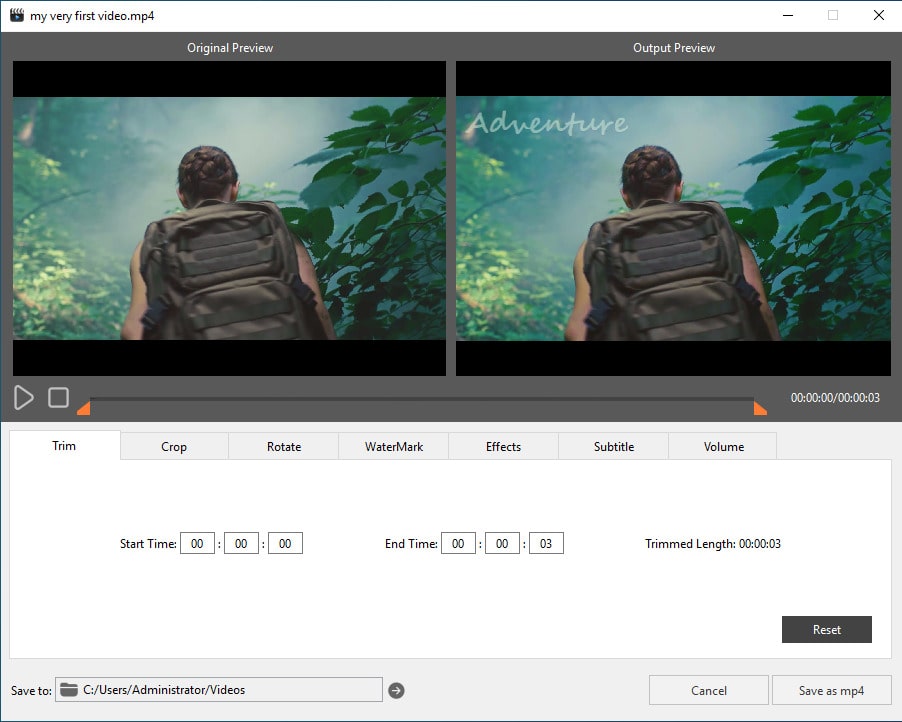The image size is (902, 722).
Task: Click the End Time seconds field
Action: [x=546, y=544]
